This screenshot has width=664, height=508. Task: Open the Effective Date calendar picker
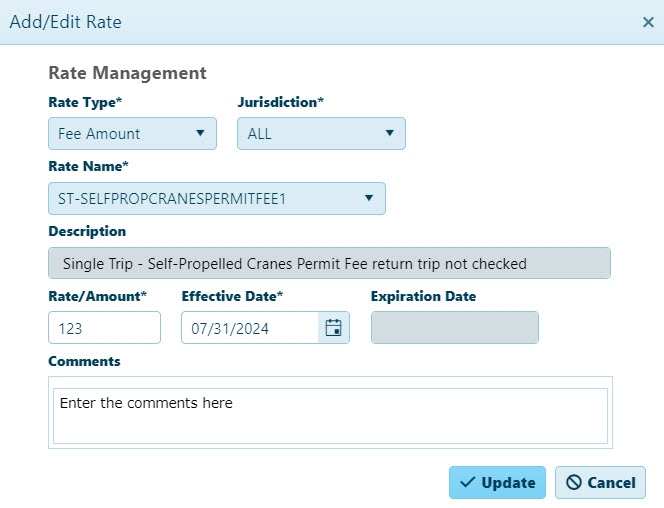[x=334, y=328]
